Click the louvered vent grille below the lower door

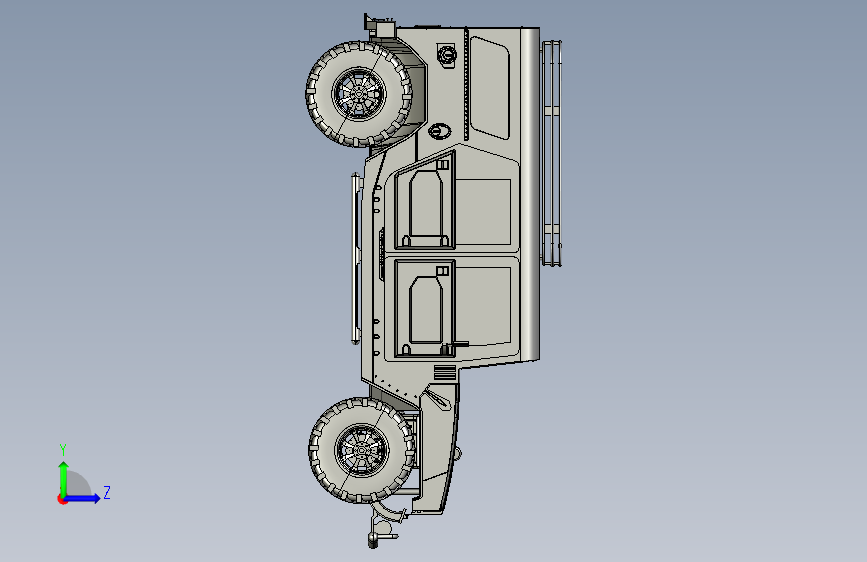coord(445,373)
